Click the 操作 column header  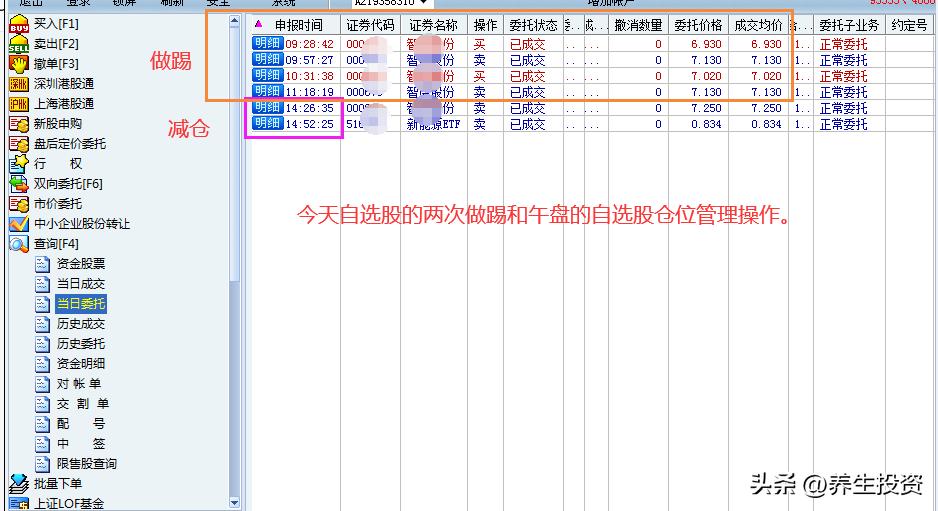click(485, 25)
